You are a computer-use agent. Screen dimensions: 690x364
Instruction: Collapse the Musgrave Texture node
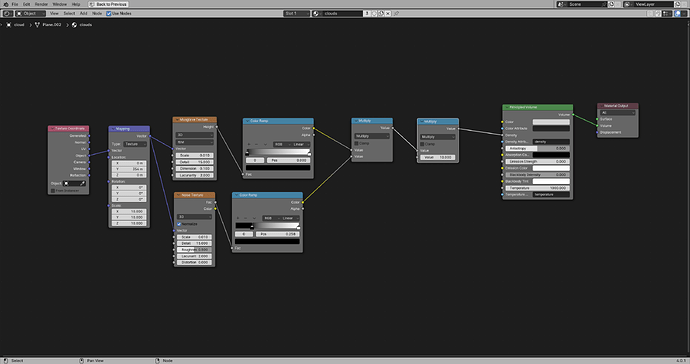pyautogui.click(x=177, y=120)
